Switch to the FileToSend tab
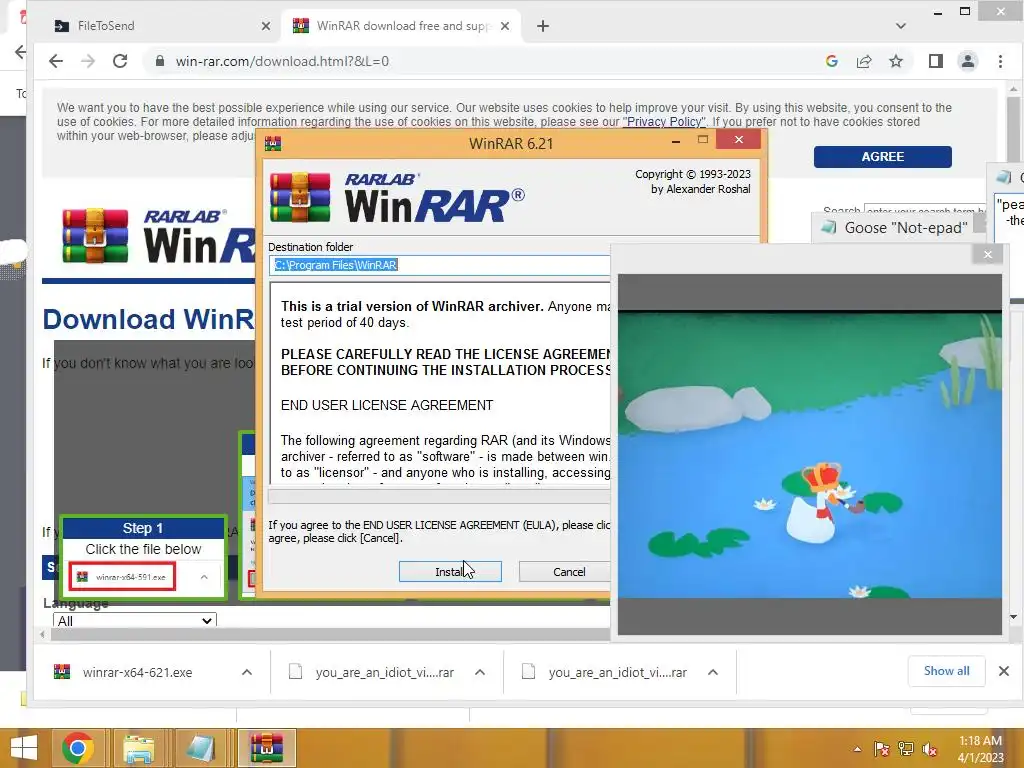Image resolution: width=1024 pixels, height=768 pixels. (x=106, y=26)
